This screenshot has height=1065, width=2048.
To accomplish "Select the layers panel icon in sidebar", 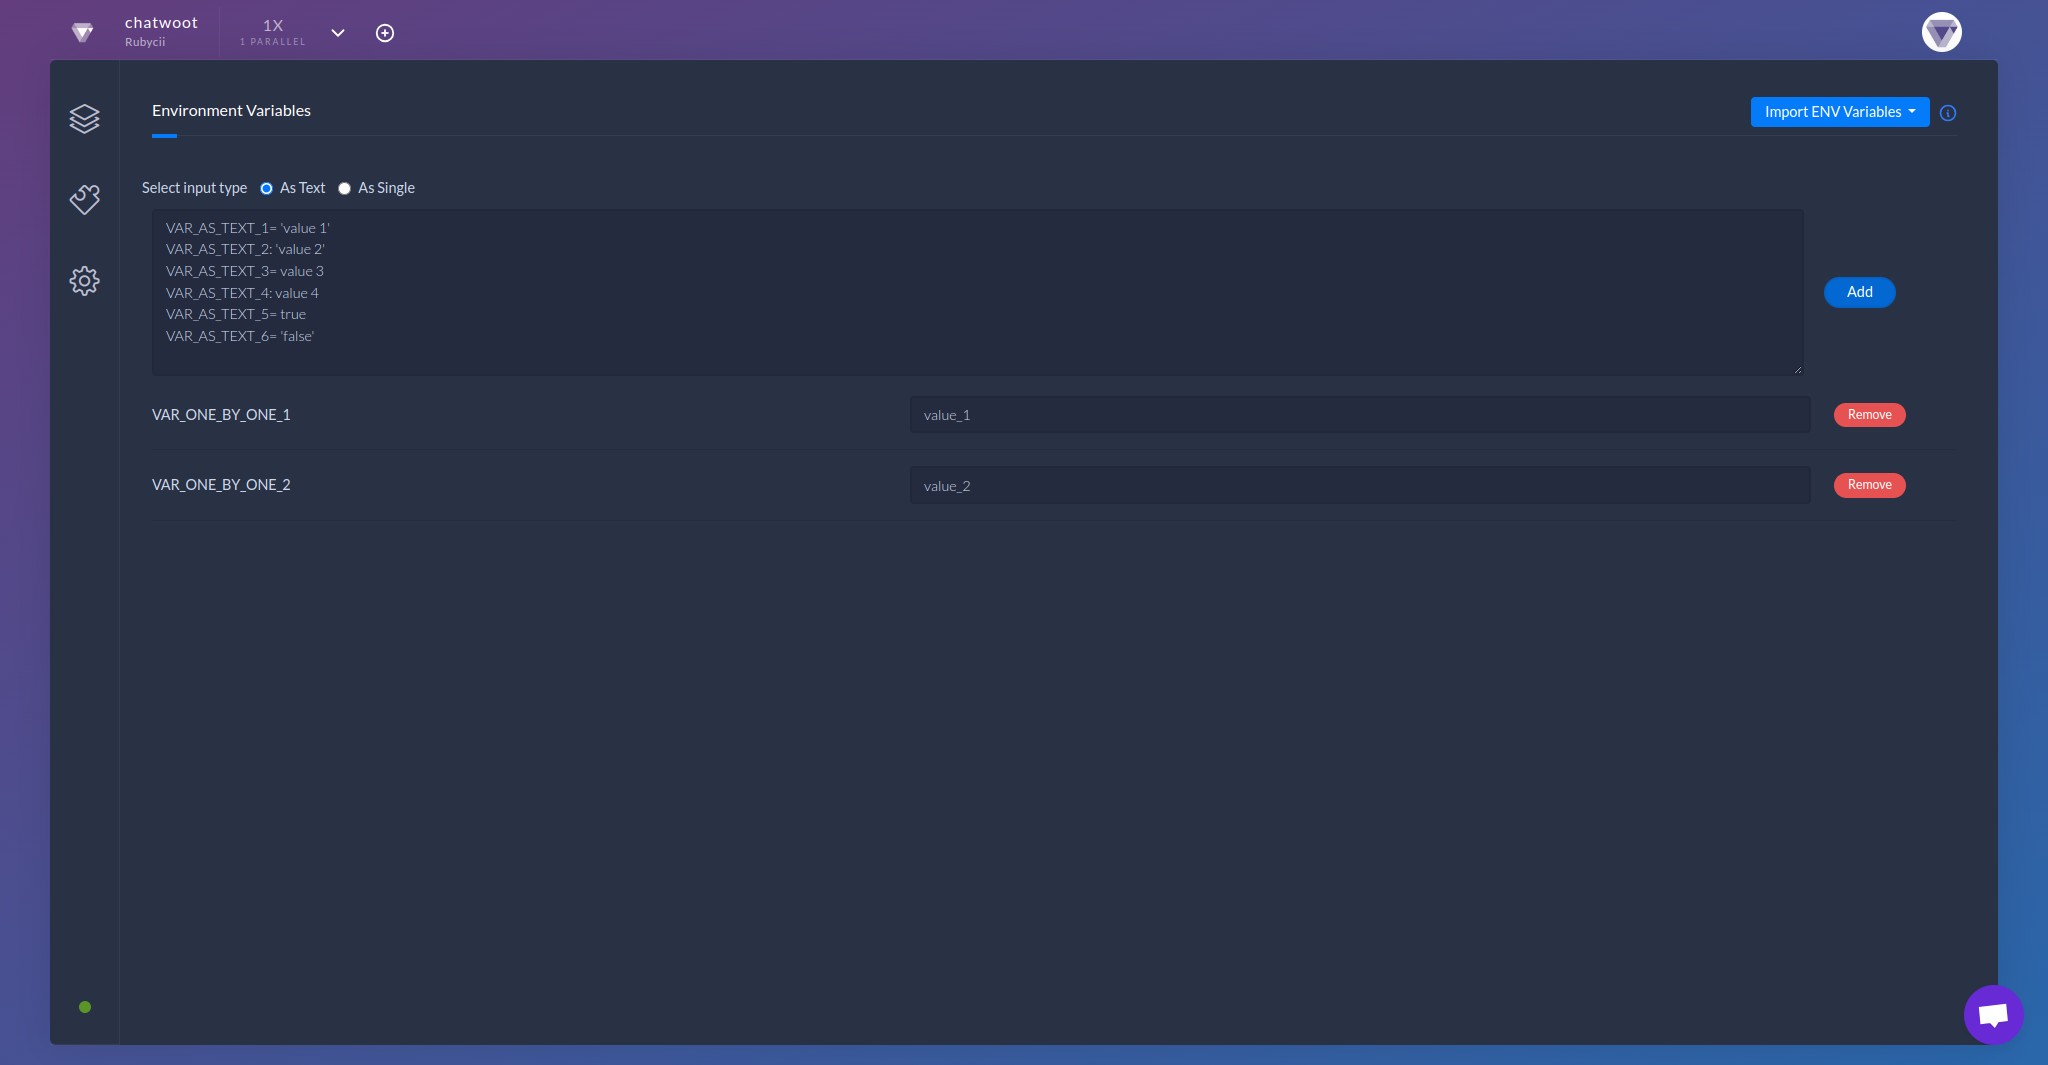I will tap(85, 118).
